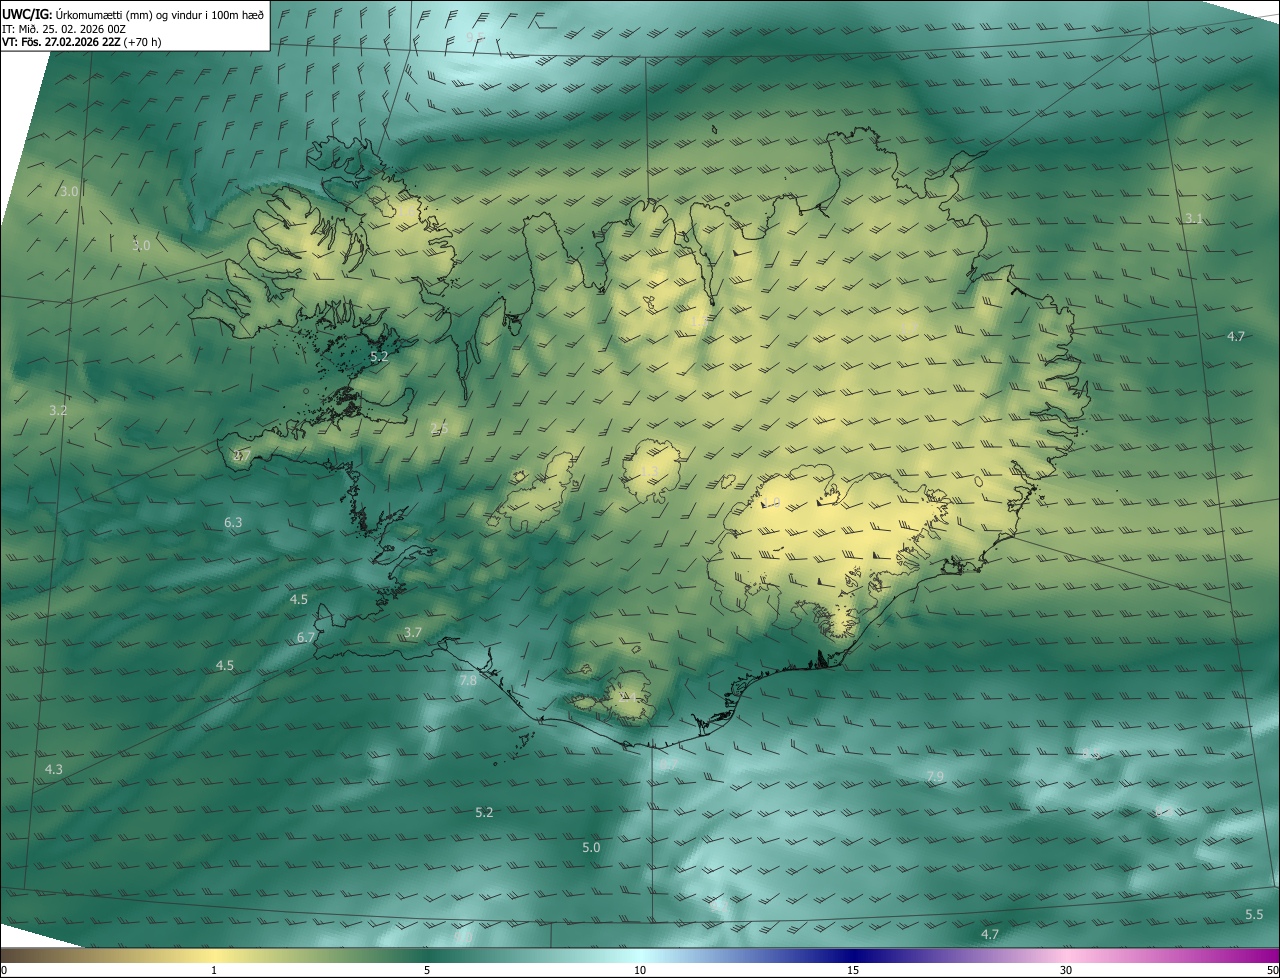
Task: Click the UWC/IG Úrkomumætti map title line
Action: tap(133, 13)
